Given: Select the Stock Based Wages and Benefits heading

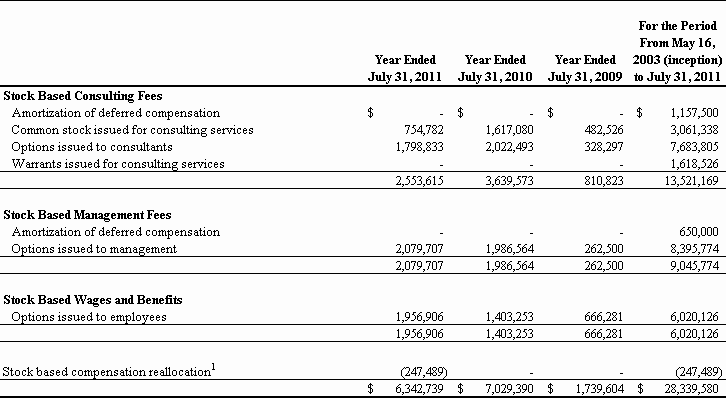Looking at the screenshot, I should click(x=93, y=299).
